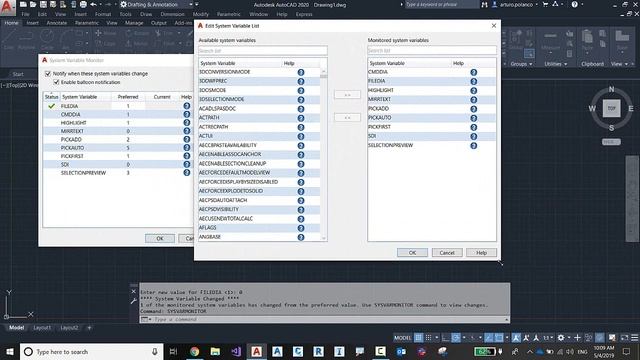640x360 pixels.
Task: Click the Workspace Switching gear in status bar
Action: point(561,338)
